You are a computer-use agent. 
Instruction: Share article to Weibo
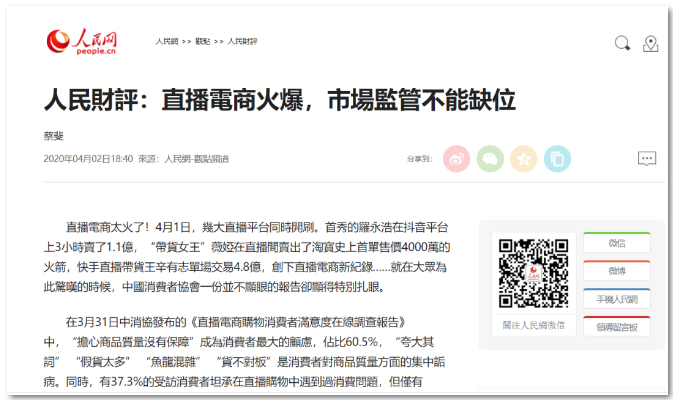(456, 158)
